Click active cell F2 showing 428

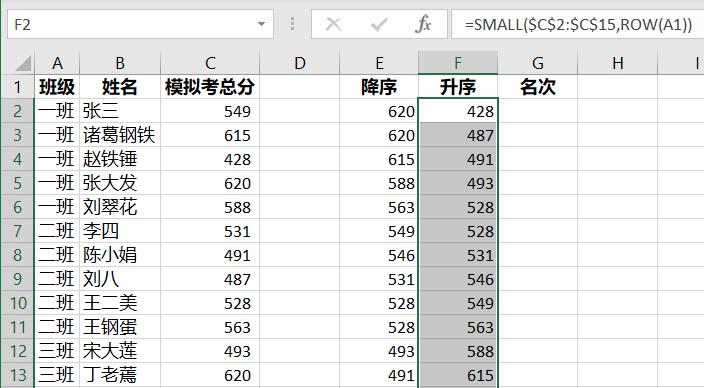click(458, 111)
